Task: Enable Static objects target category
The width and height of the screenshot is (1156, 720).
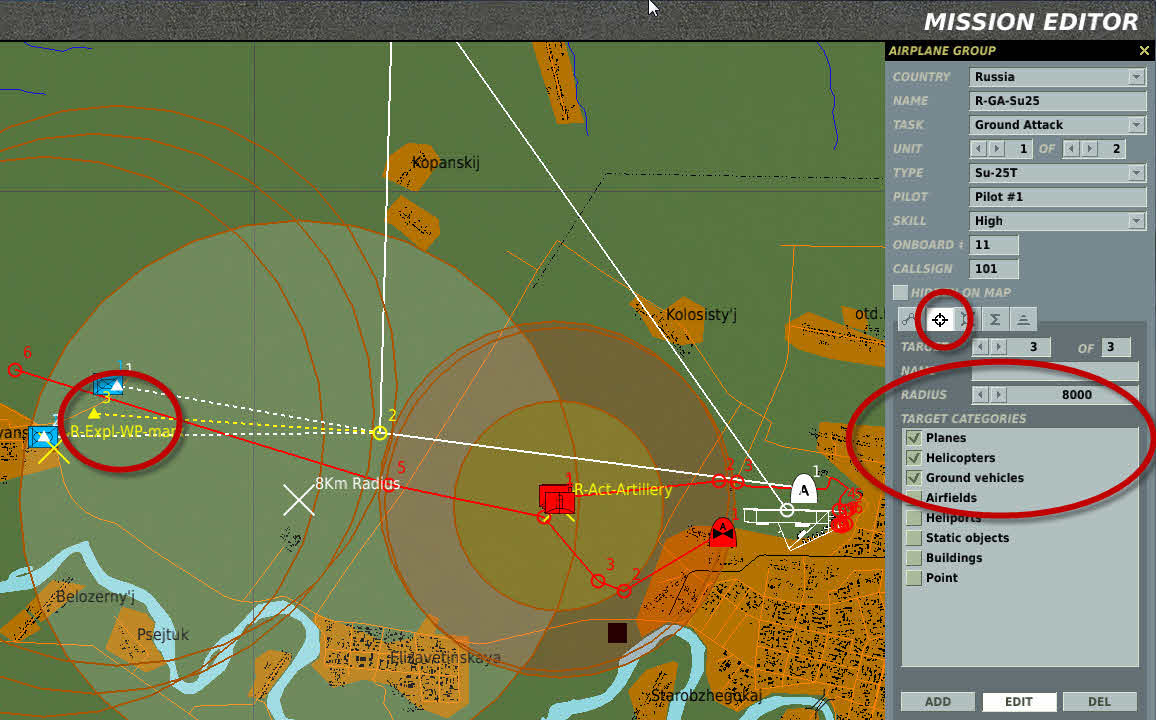Action: pos(914,538)
